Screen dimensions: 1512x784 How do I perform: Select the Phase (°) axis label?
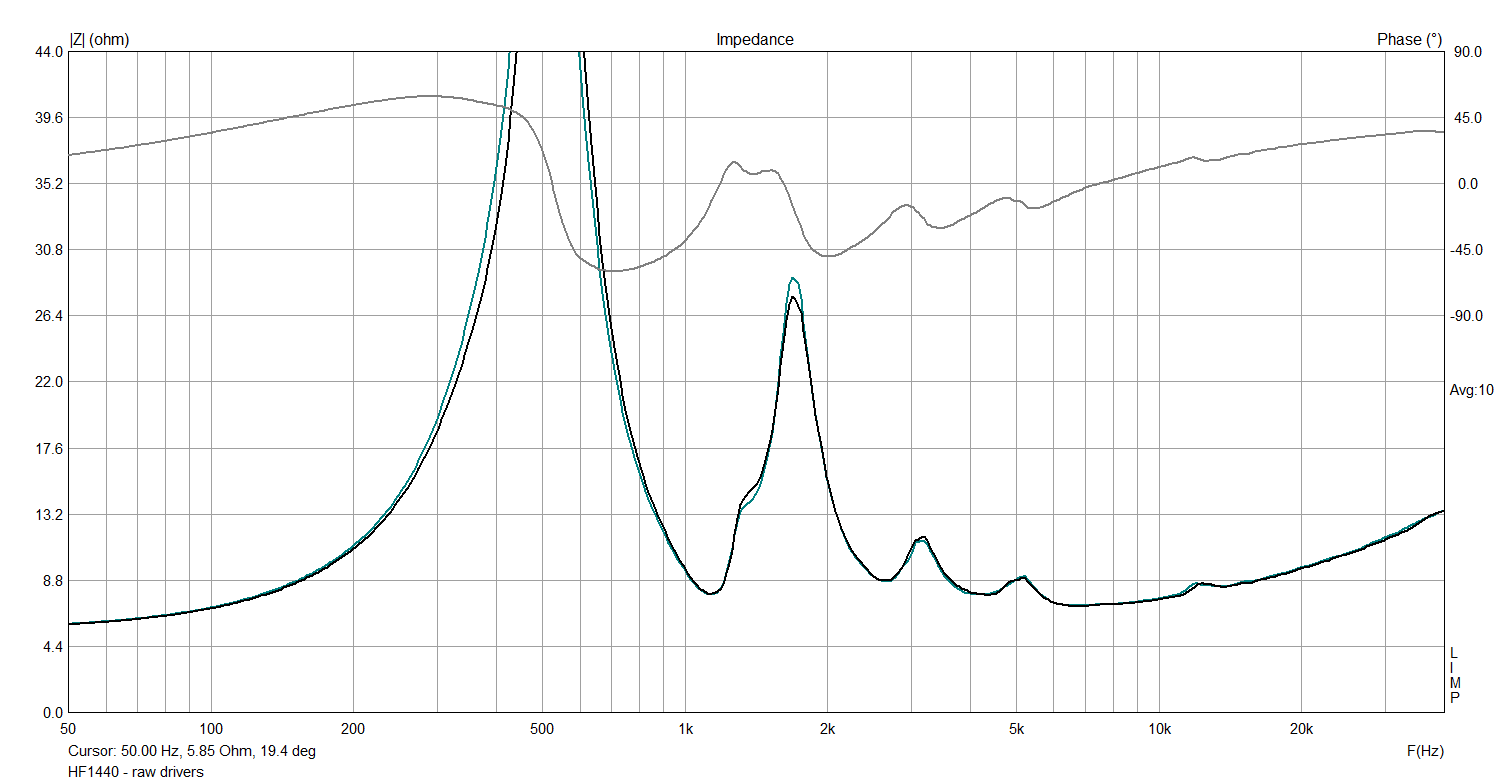1410,40
